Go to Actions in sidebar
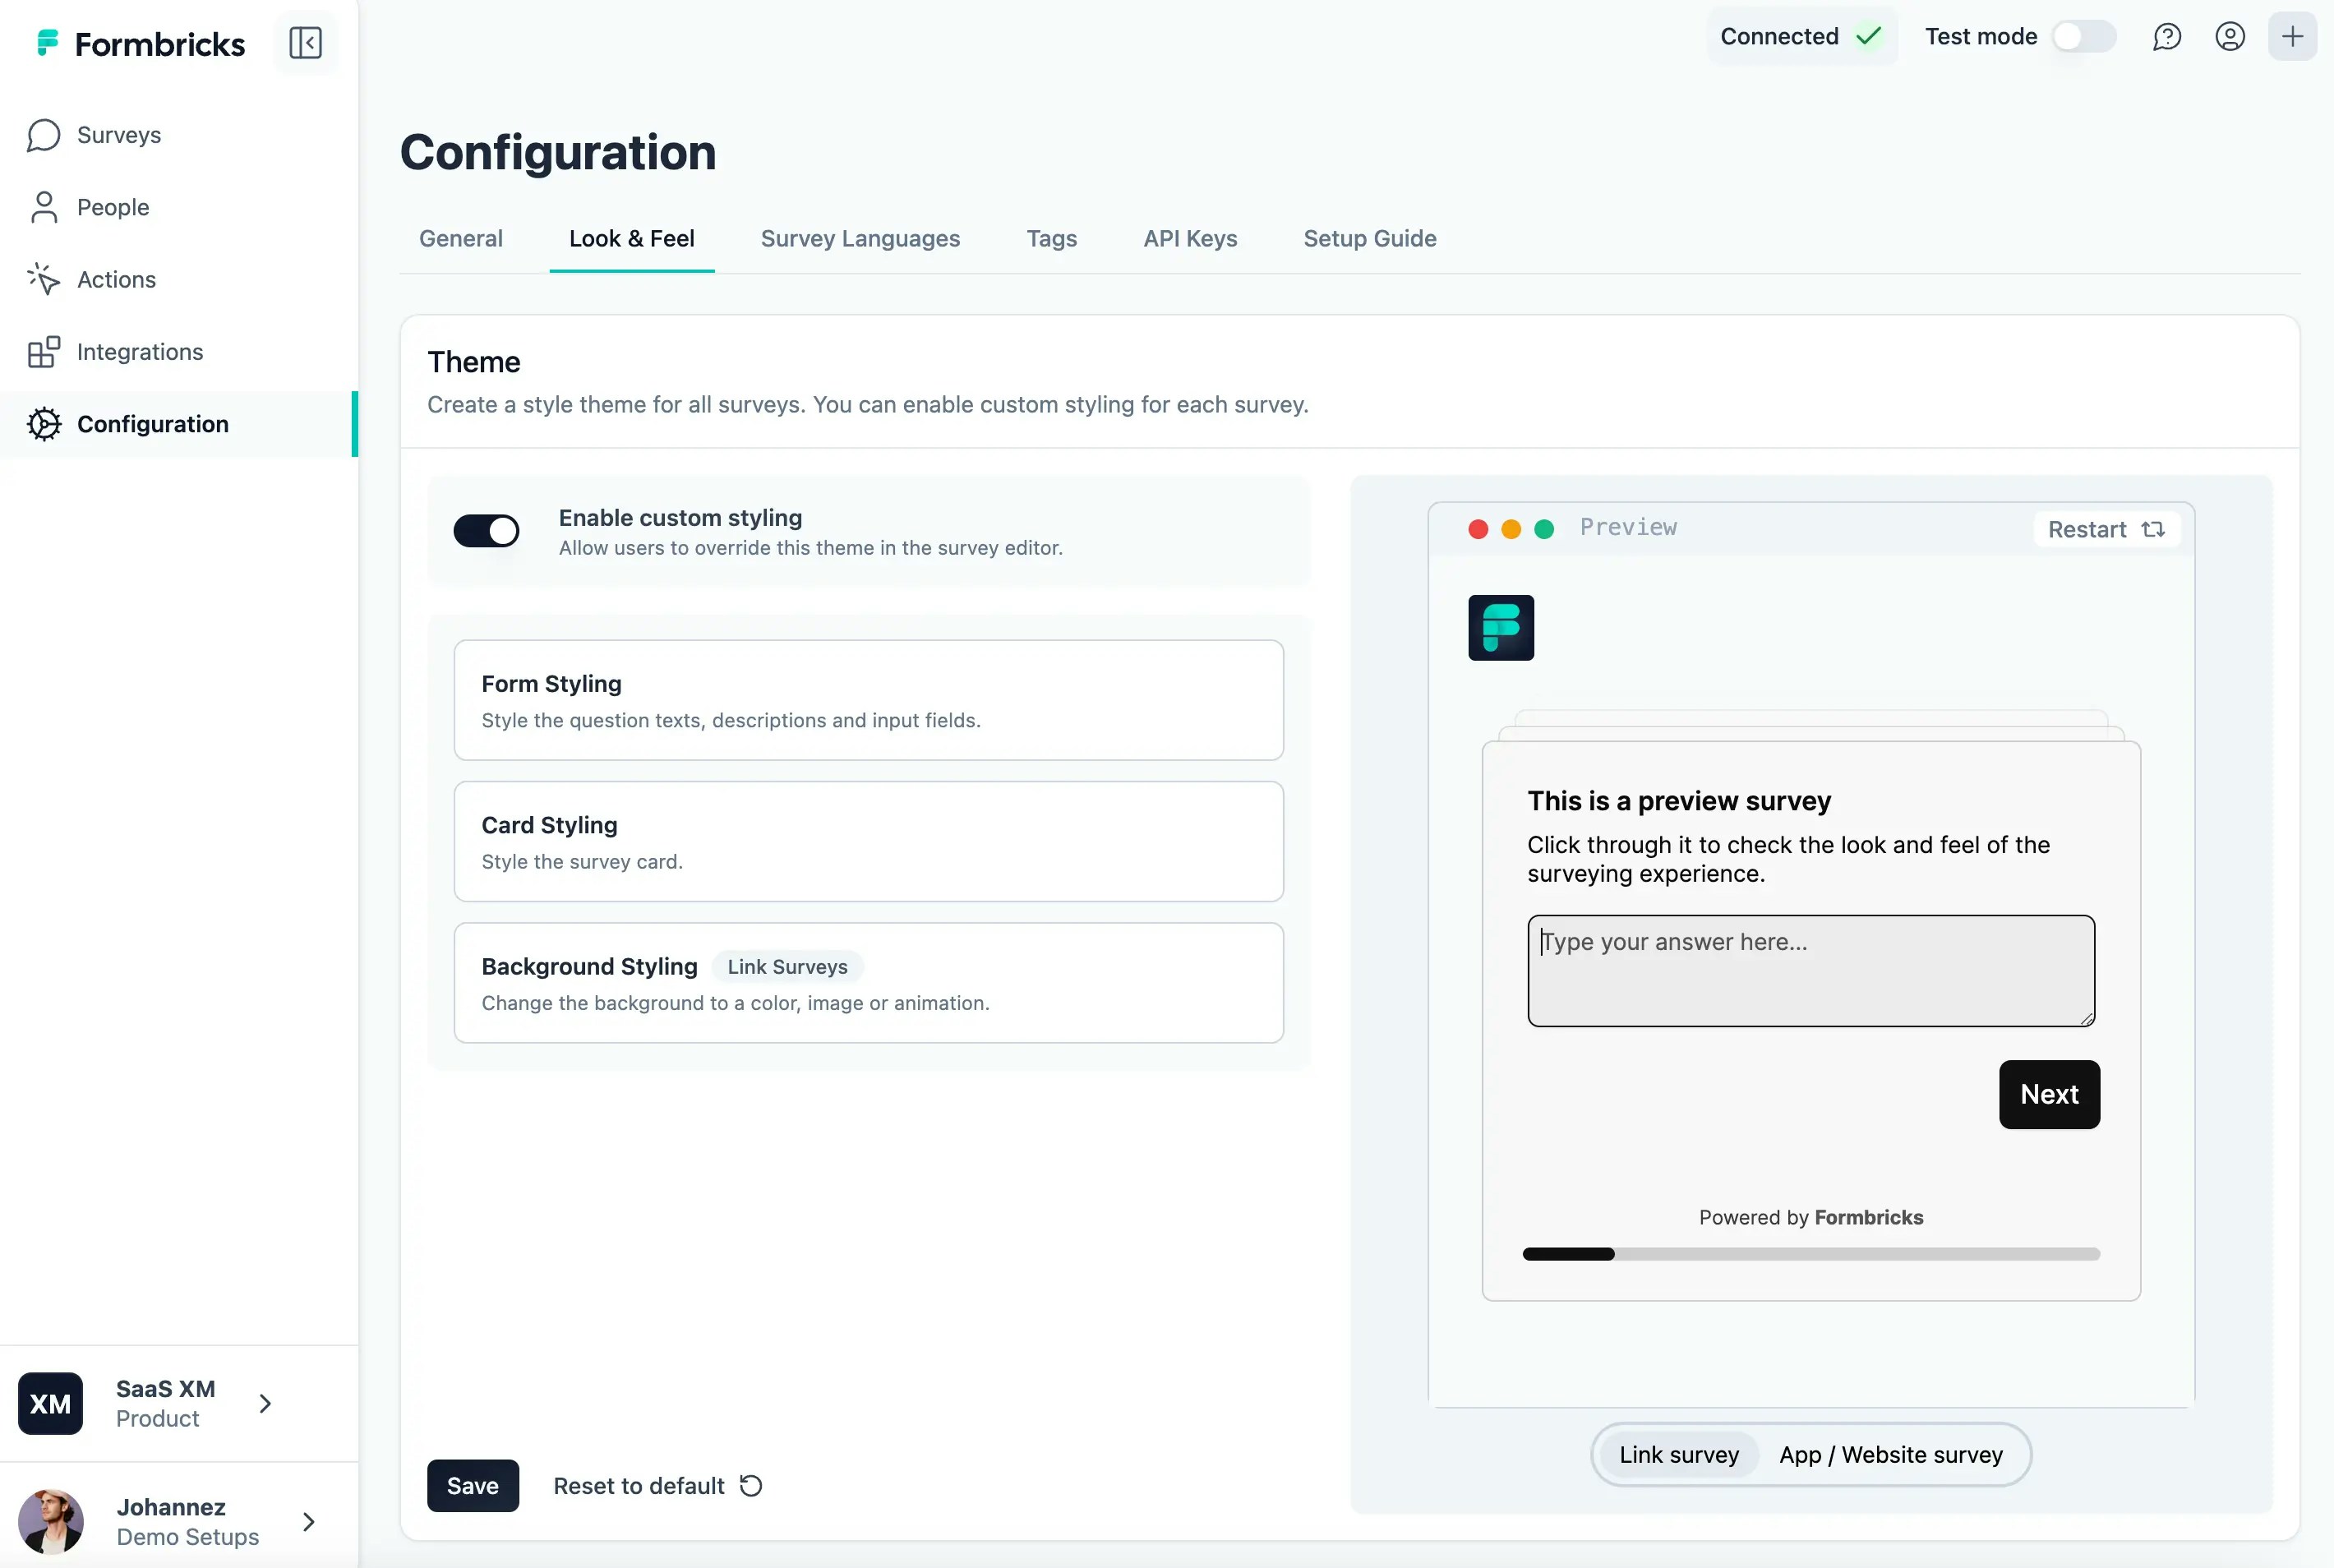Viewport: 2334px width, 1568px height. click(x=116, y=279)
